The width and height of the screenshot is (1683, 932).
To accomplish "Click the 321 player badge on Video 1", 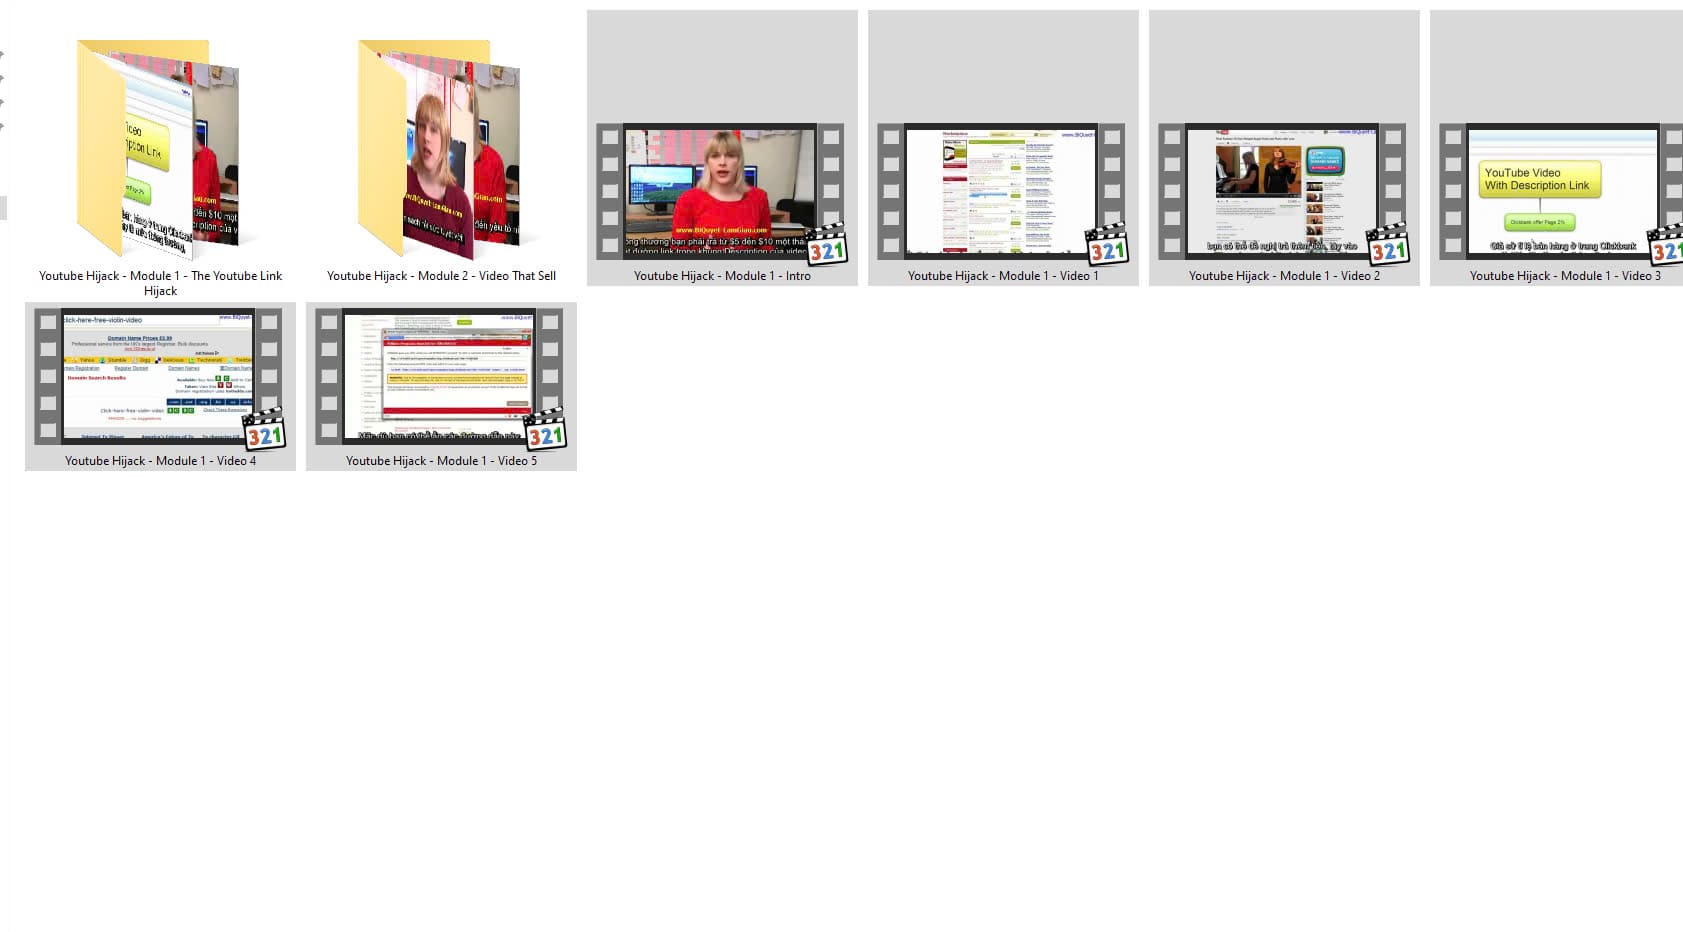I will point(1108,244).
